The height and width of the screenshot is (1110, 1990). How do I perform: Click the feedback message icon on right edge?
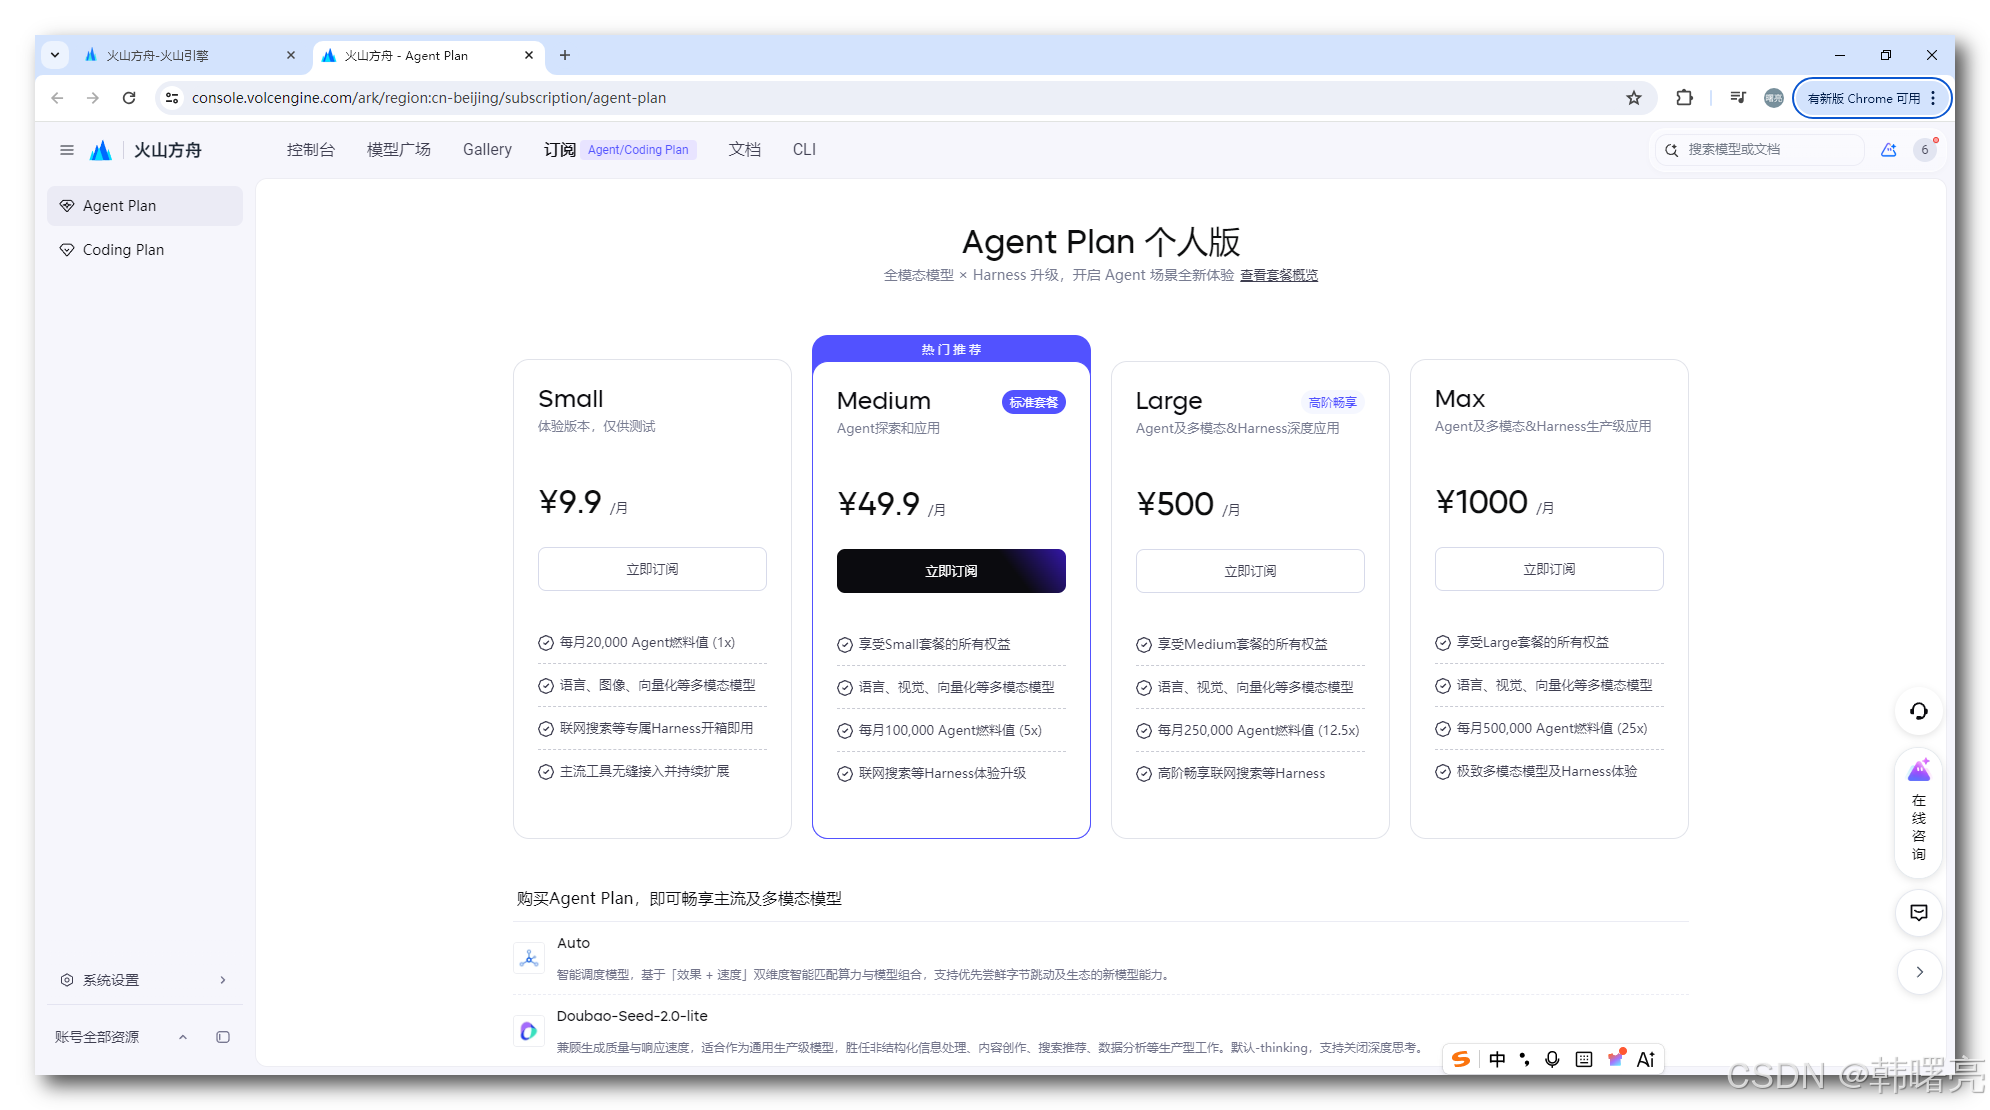[x=1918, y=912]
